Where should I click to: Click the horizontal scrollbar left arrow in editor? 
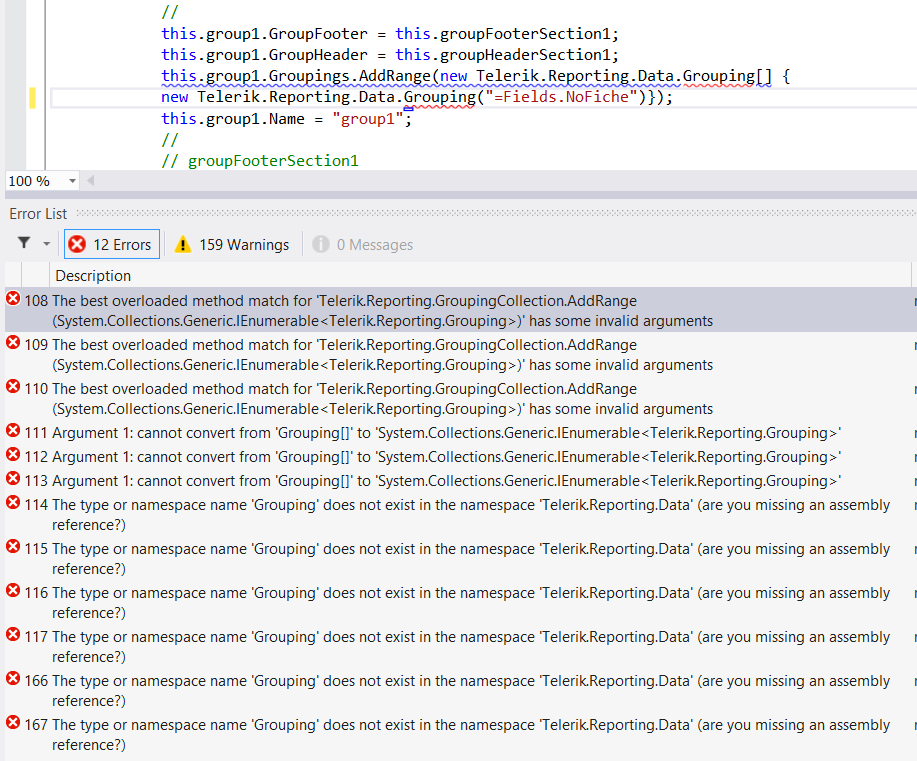(91, 181)
